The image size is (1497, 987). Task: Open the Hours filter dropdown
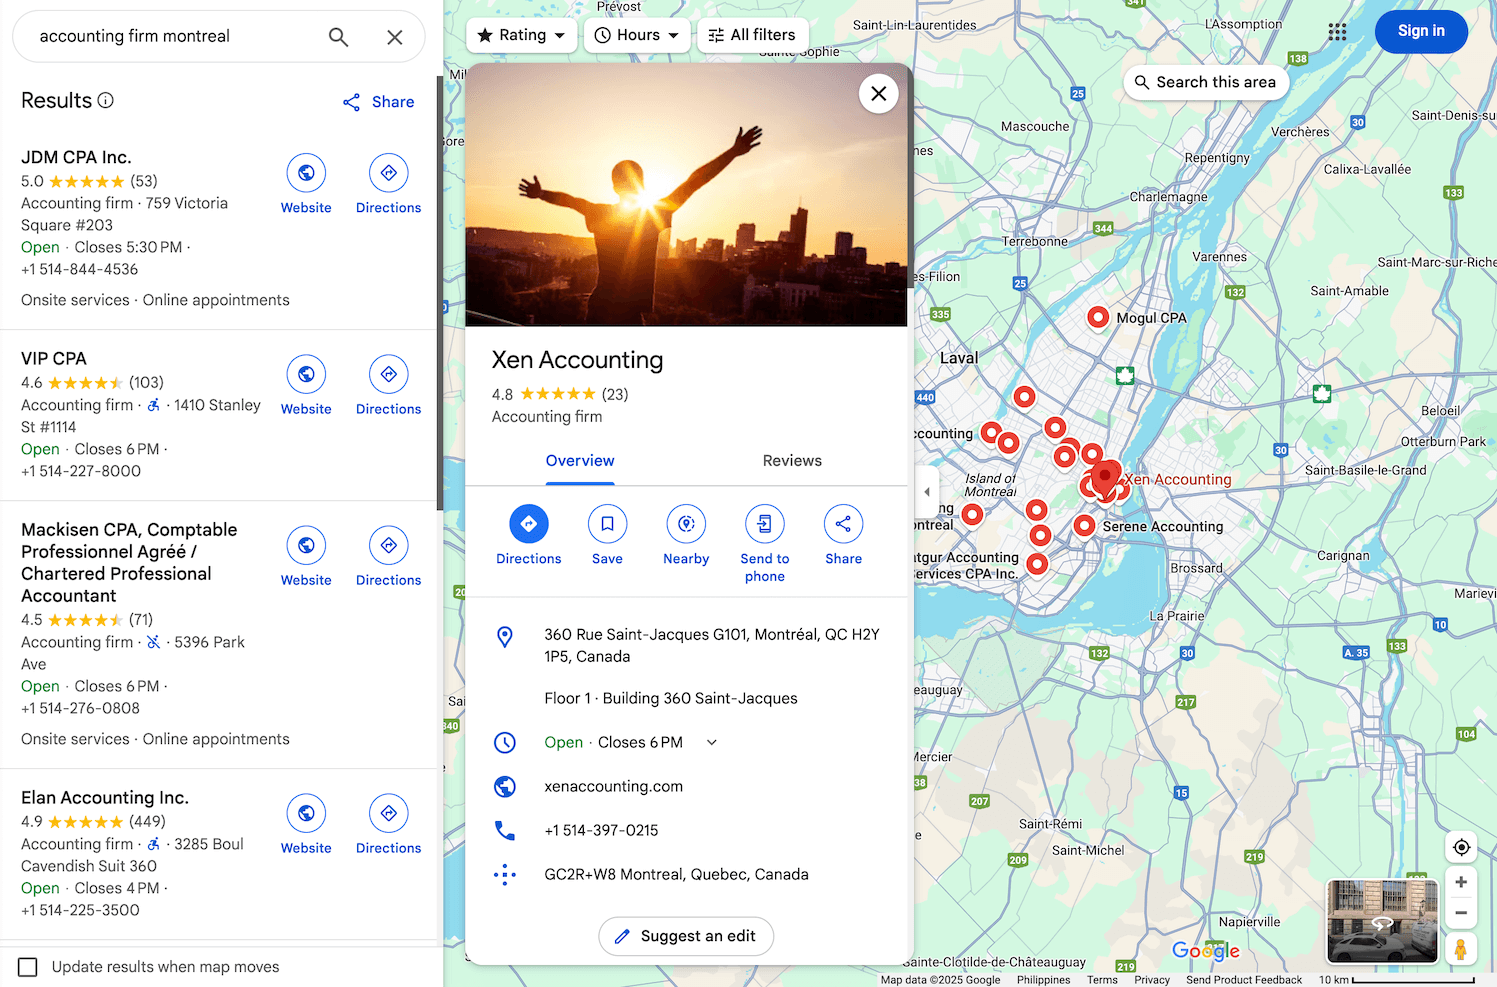point(637,35)
